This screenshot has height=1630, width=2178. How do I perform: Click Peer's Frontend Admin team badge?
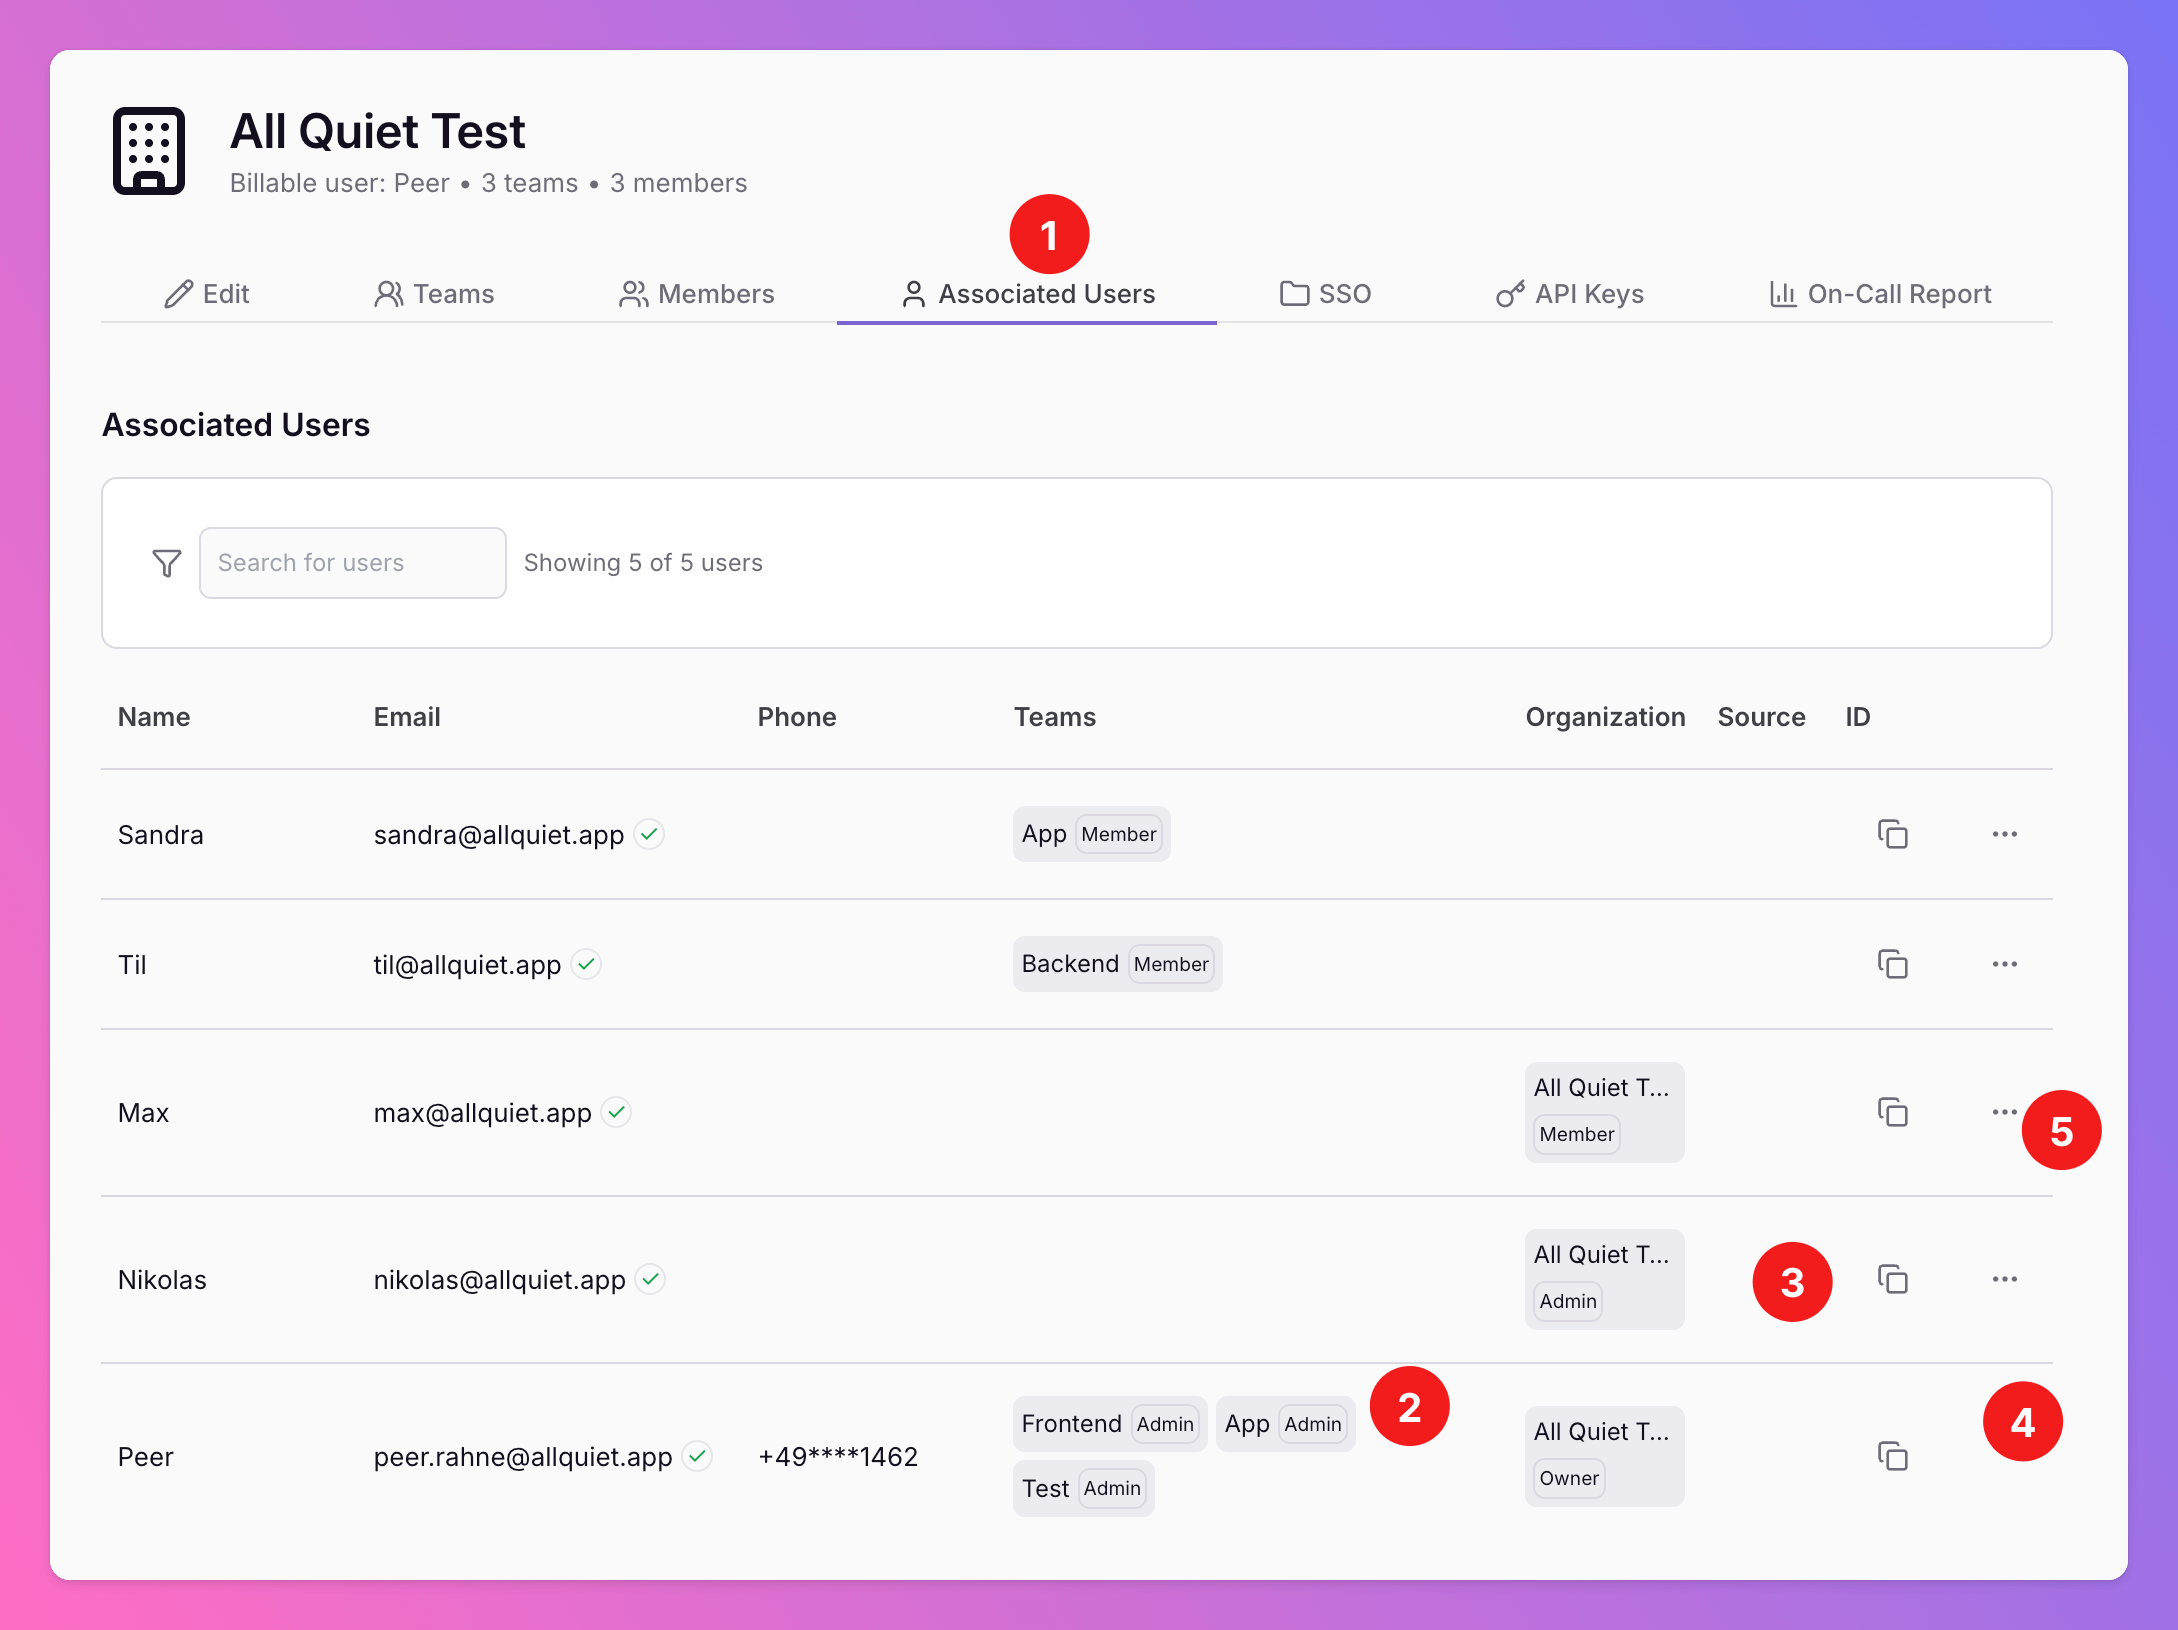pos(1109,1424)
